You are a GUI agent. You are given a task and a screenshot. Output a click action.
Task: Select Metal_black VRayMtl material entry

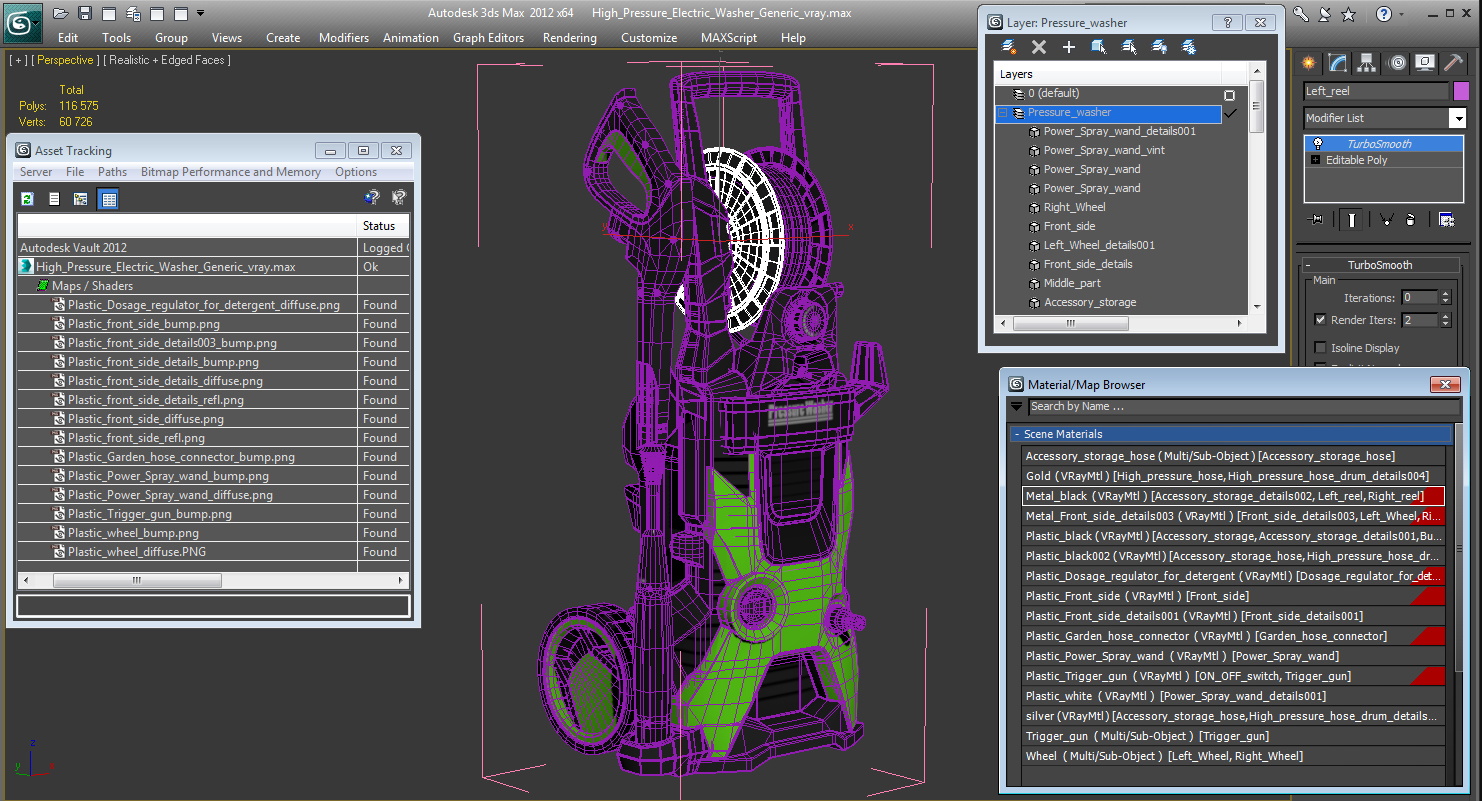tap(1234, 496)
